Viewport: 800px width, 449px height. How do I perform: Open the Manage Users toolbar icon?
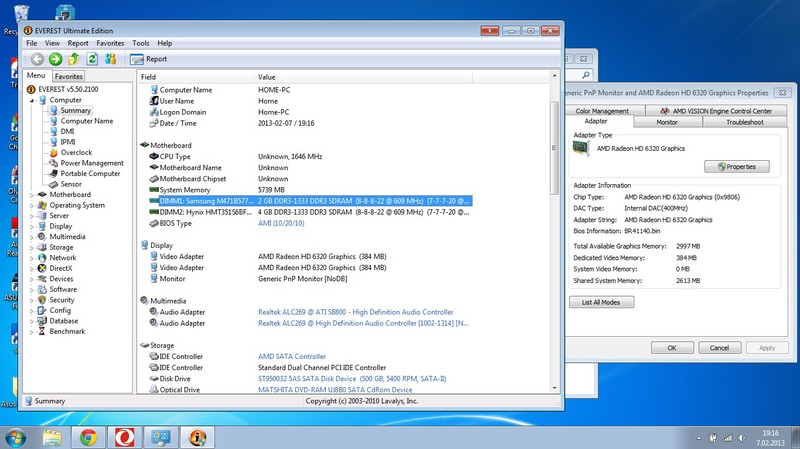111,59
